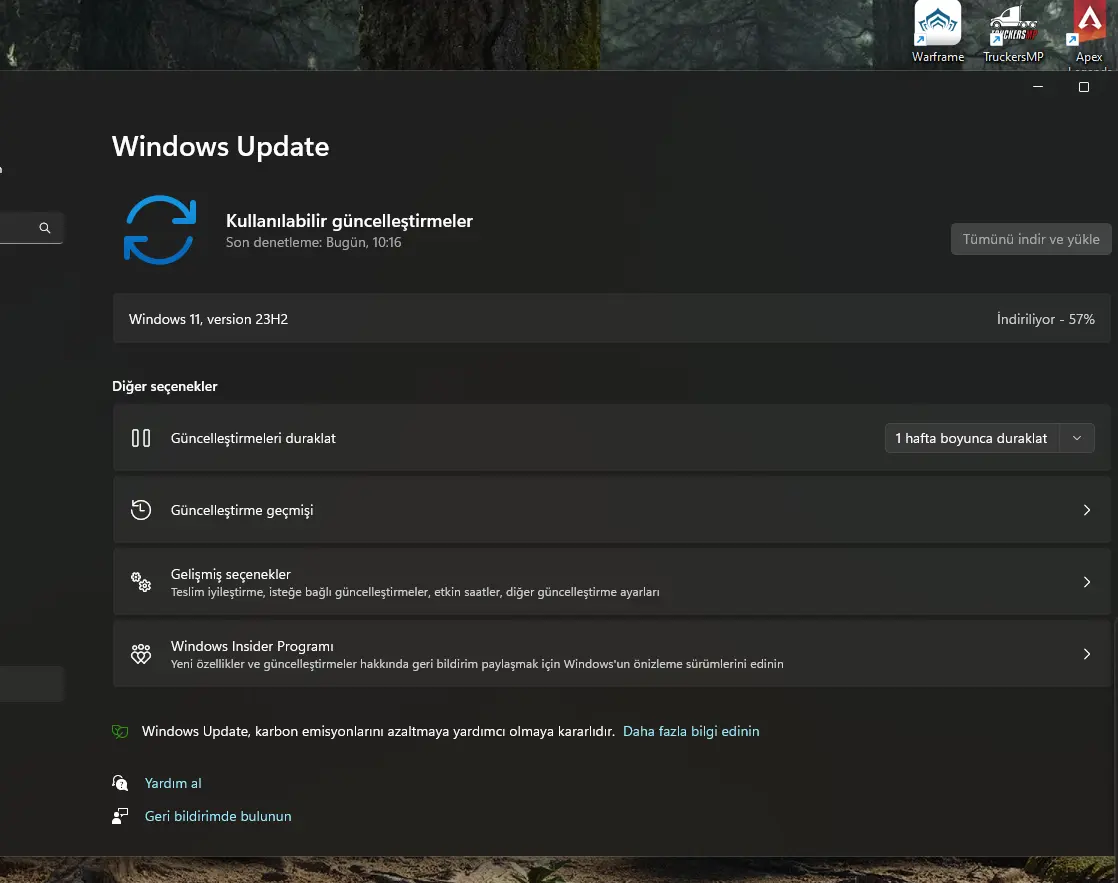Click the 1 hafta boyunca duraklat button
Screen dimensions: 1118x883
click(x=972, y=438)
